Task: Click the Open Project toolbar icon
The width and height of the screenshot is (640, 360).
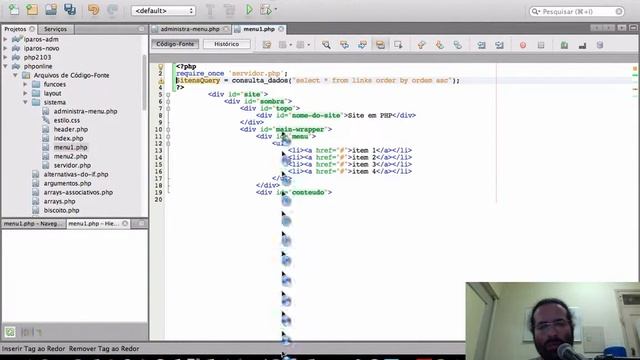Action: pos(51,9)
